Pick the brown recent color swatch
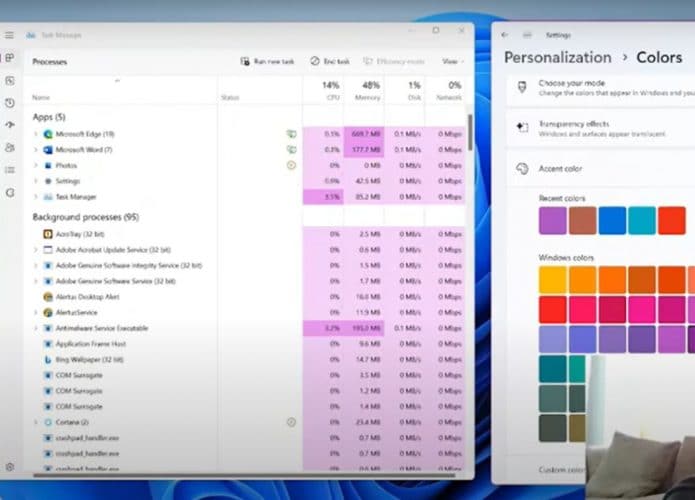Image resolution: width=695 pixels, height=500 pixels. pyautogui.click(x=582, y=220)
